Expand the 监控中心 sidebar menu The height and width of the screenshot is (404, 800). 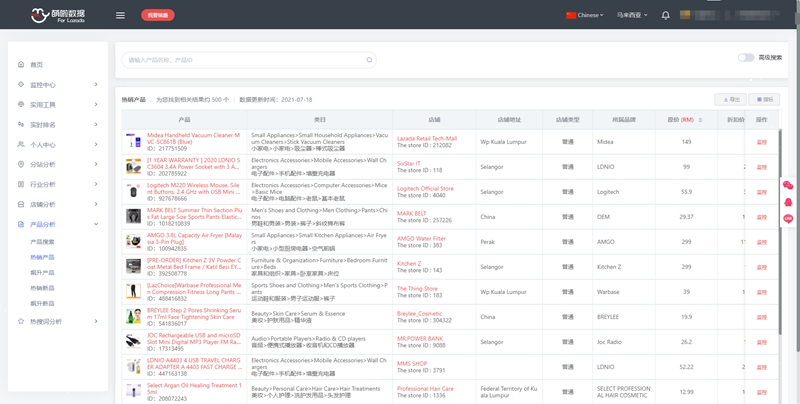[x=57, y=85]
